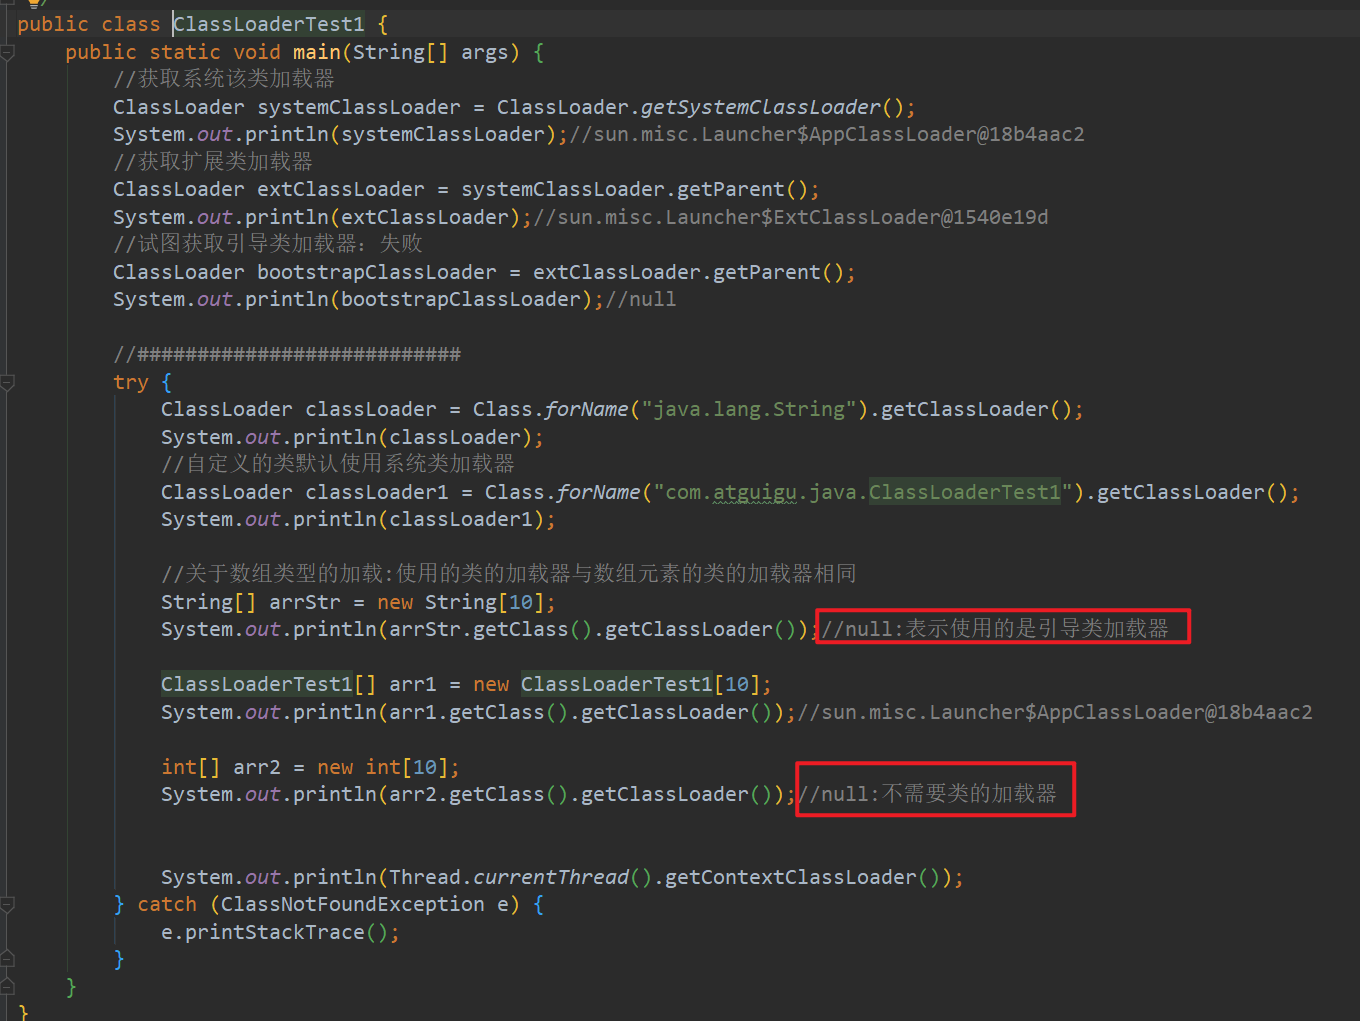Click 'bootstrapClassLoader' variable in its declaration
The image size is (1360, 1021).
coord(377,272)
